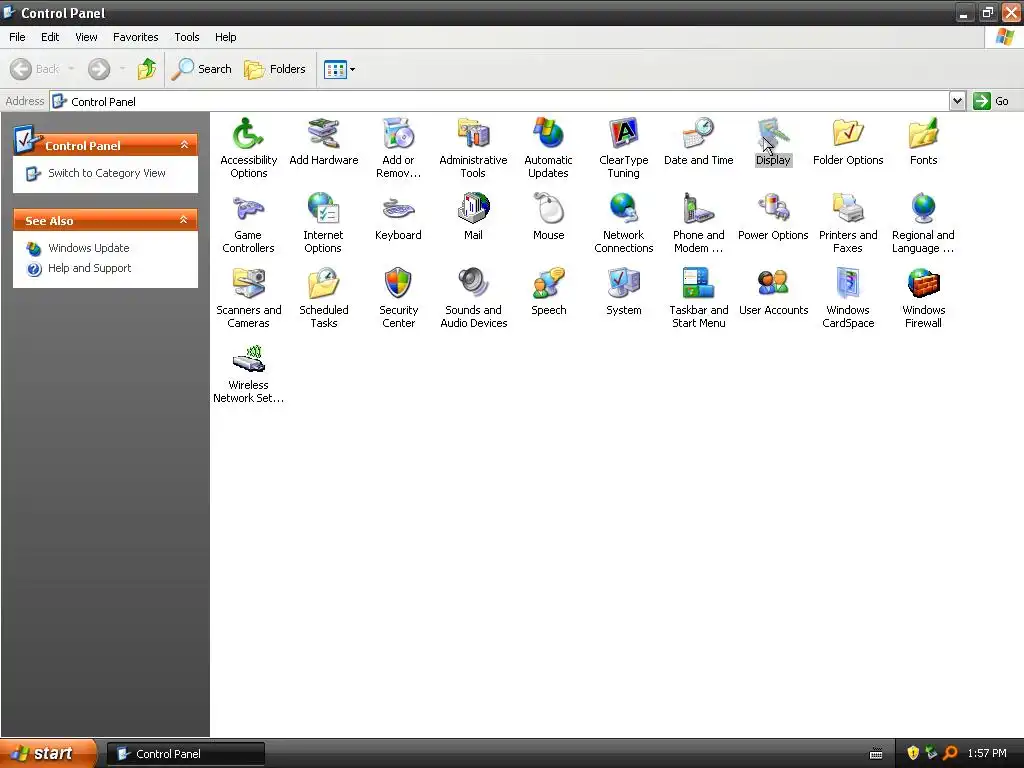Collapse the Control Panel sidebar section

184,145
